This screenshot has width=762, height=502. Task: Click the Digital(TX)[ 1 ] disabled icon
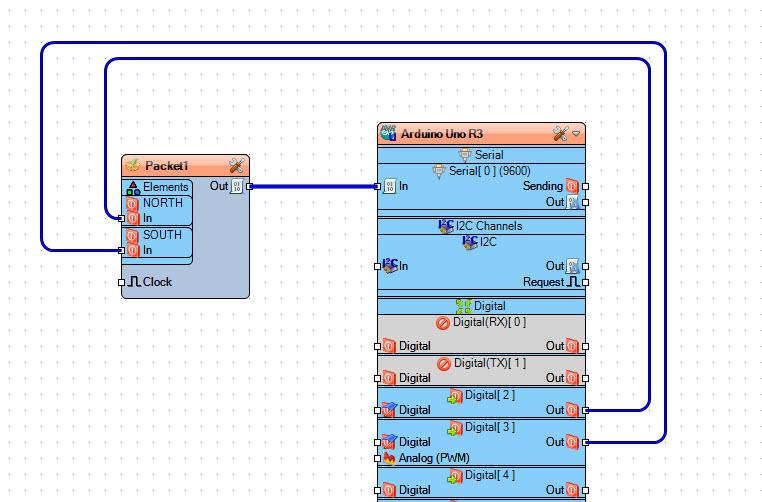point(444,364)
